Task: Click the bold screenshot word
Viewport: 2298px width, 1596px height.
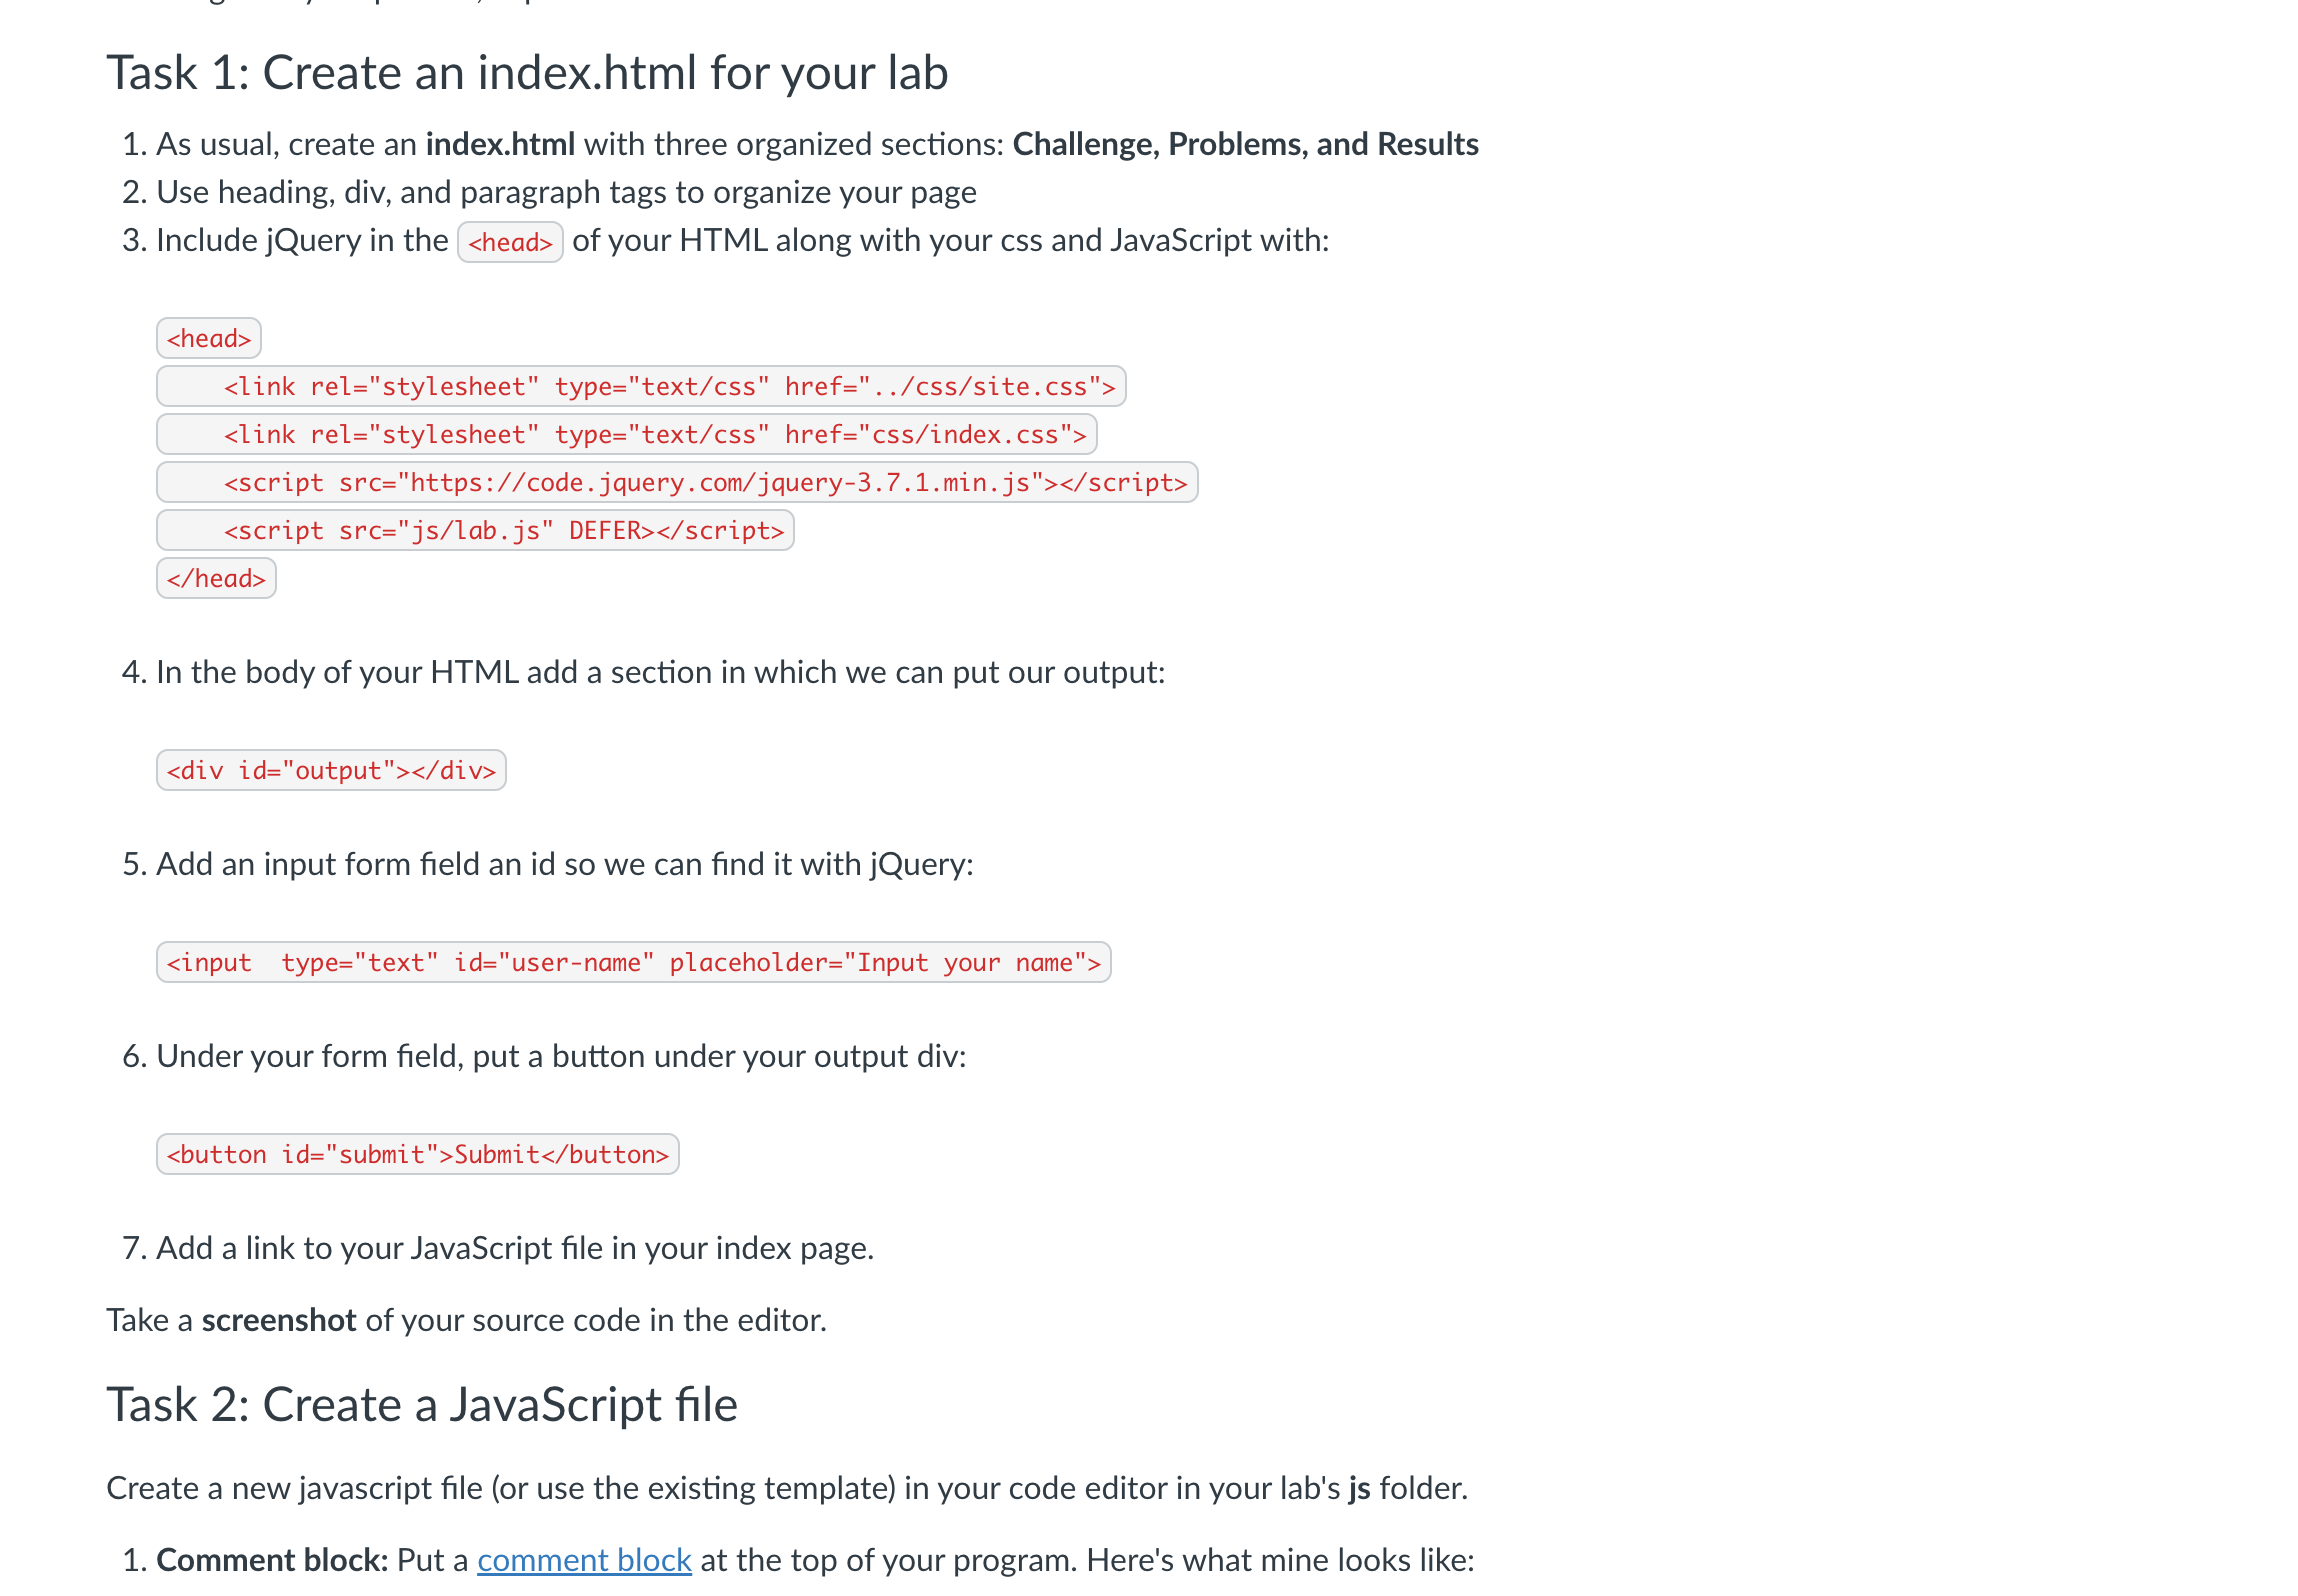Action: (279, 1320)
